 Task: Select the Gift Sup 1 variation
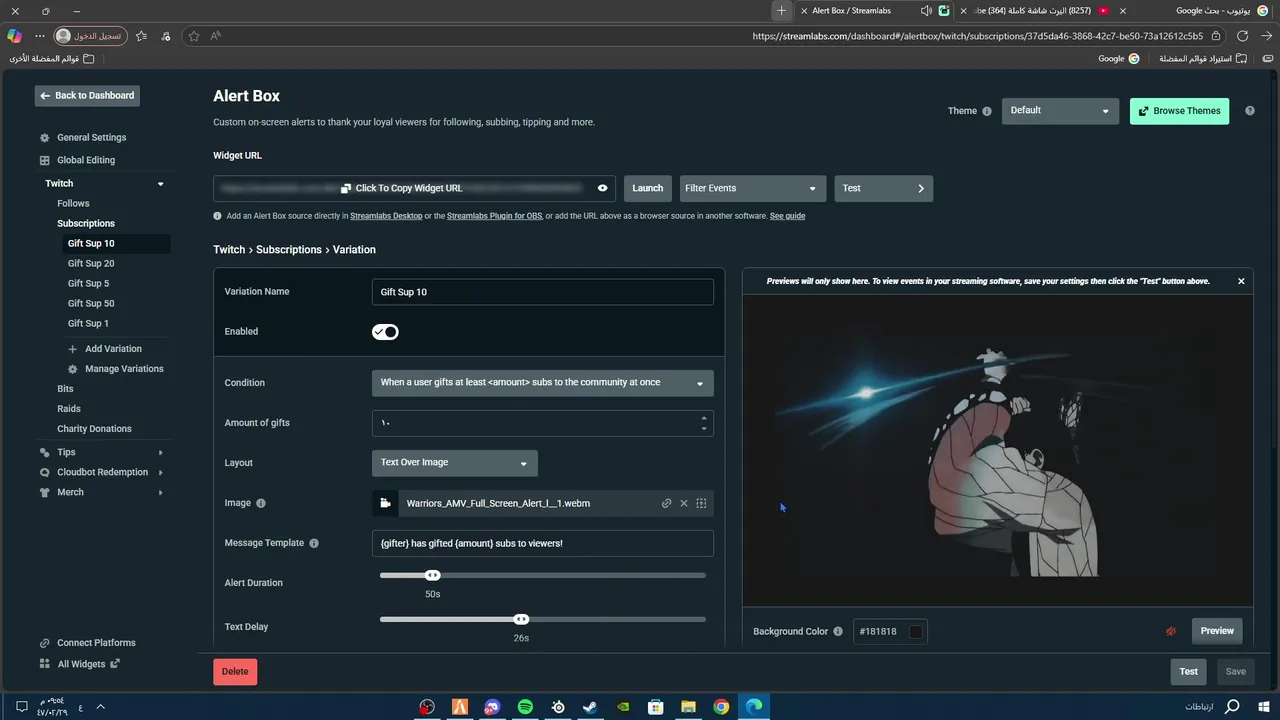tap(88, 324)
